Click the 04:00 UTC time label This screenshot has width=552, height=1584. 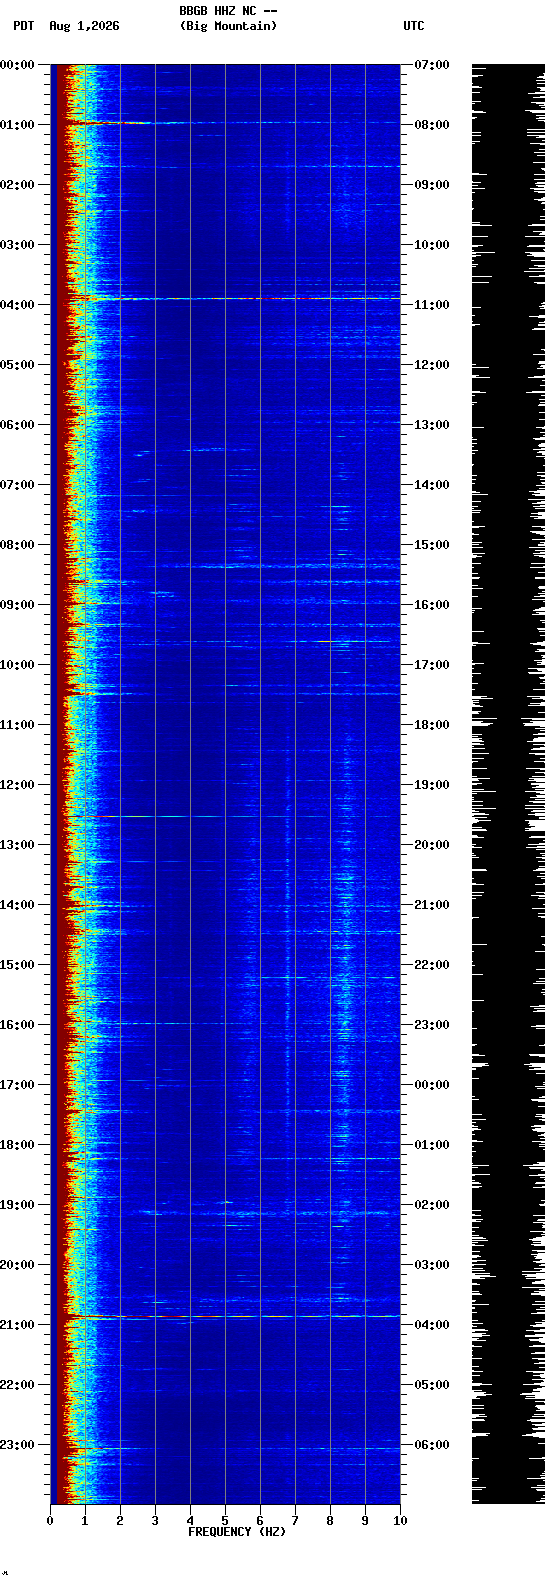432,1325
